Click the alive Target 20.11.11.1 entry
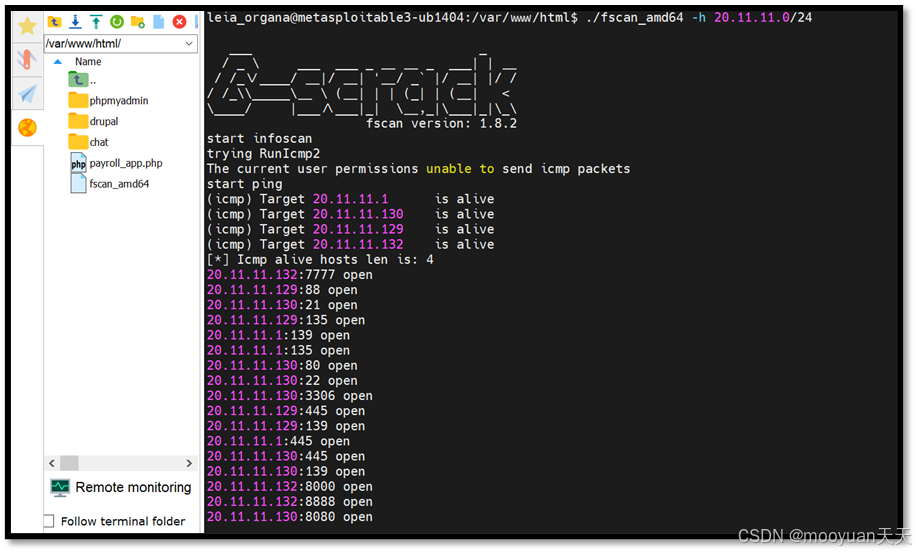The width and height of the screenshot is (916, 552). (x=351, y=199)
